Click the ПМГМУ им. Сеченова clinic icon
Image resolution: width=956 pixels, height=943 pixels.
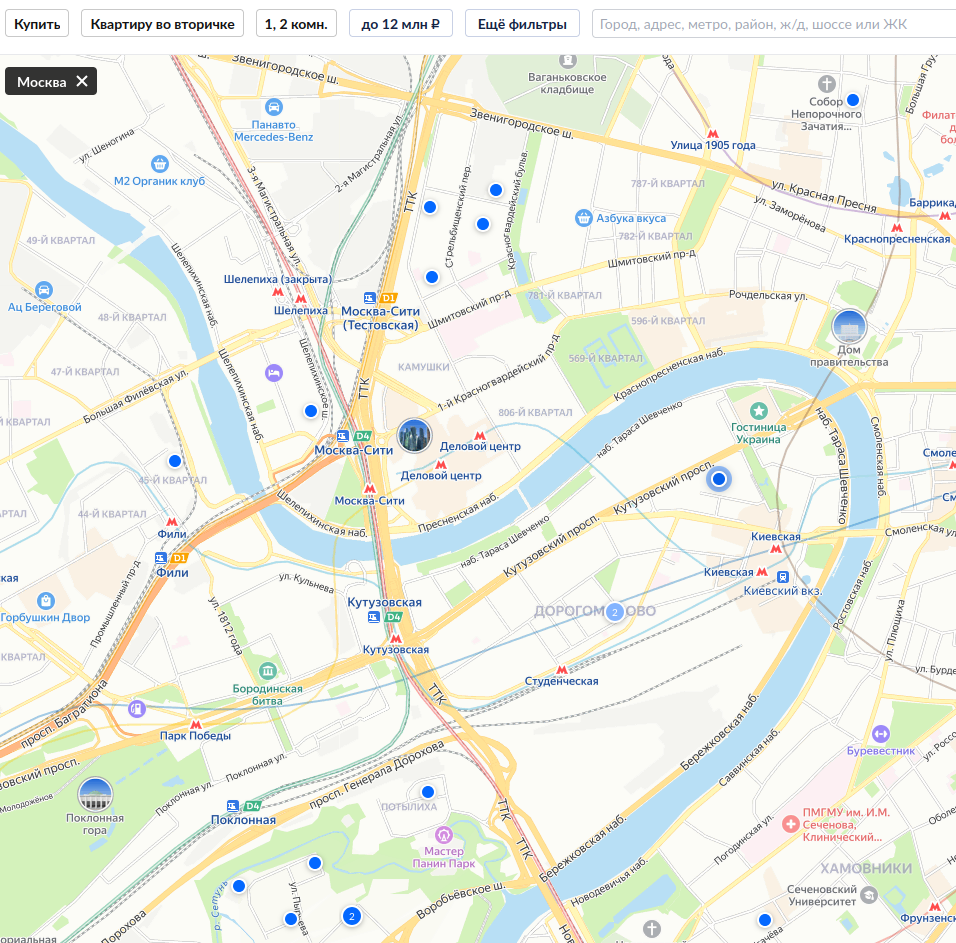(791, 824)
